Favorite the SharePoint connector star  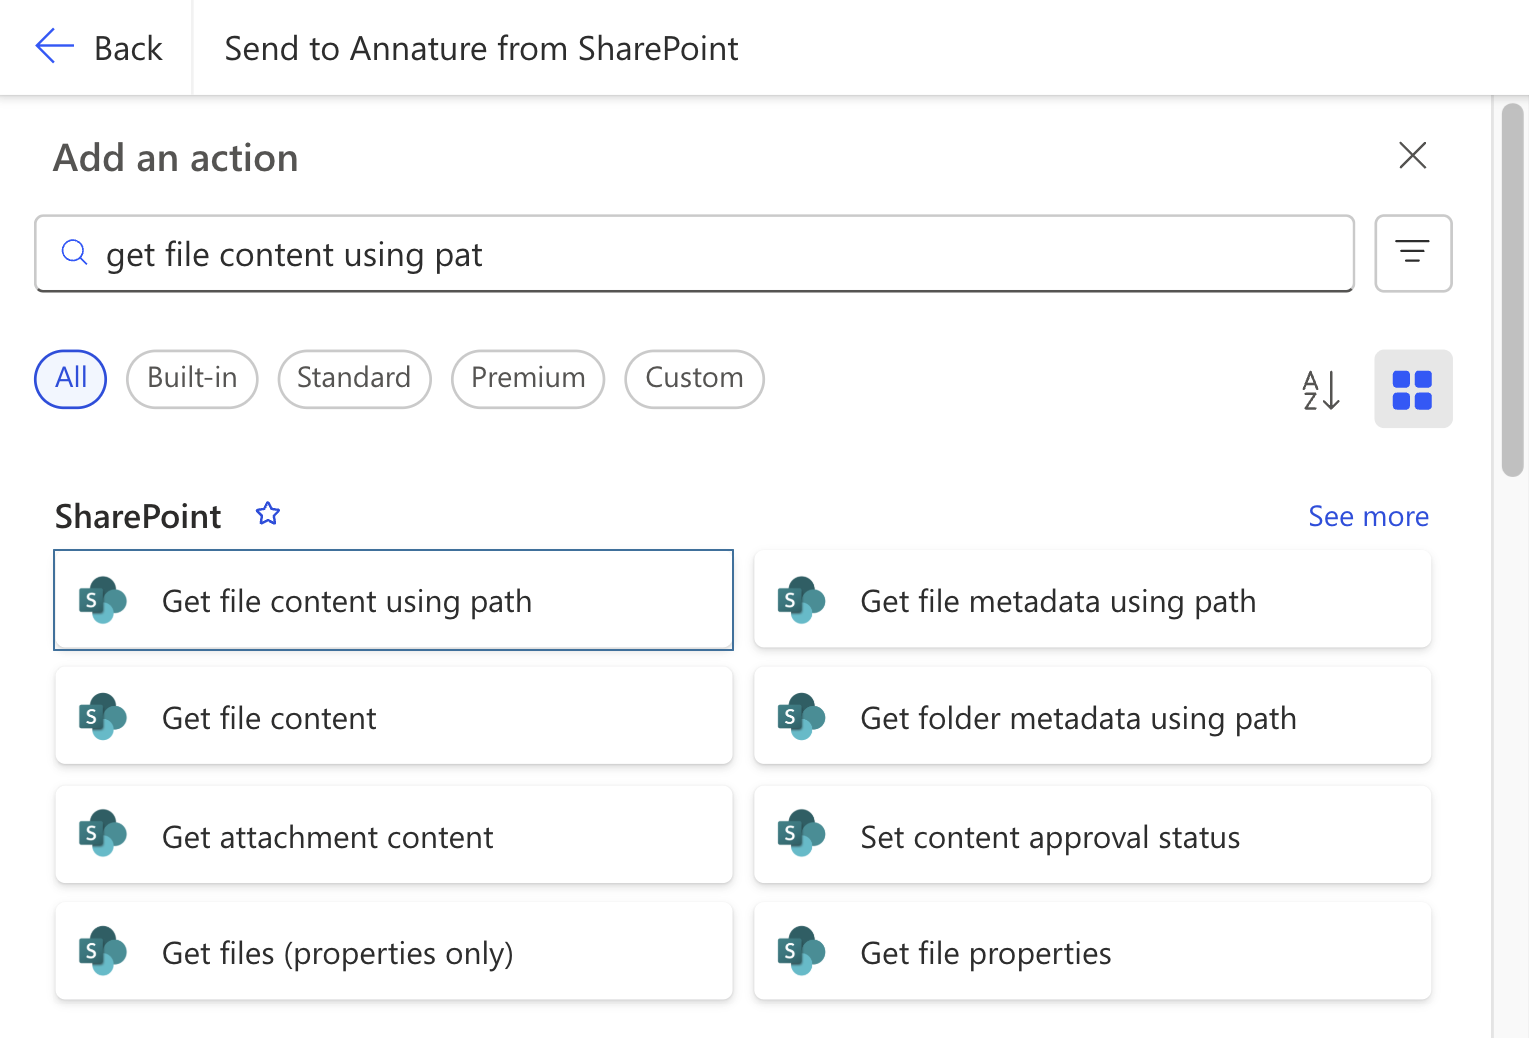tap(267, 514)
